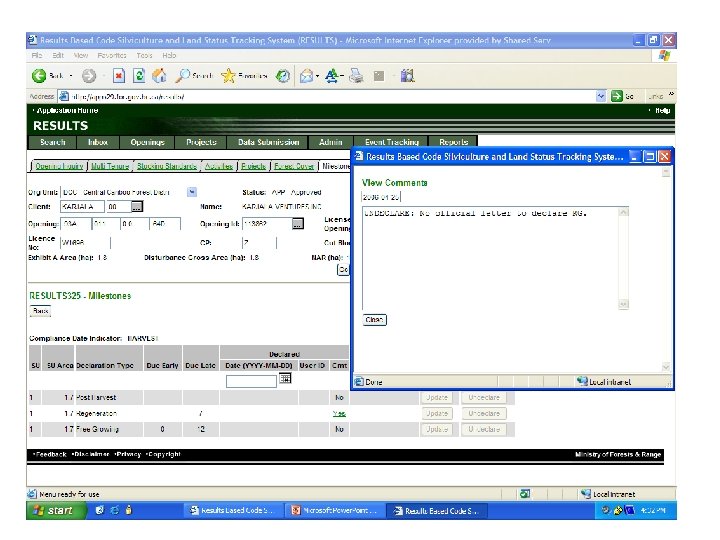Open the IE Search magnifier
Viewport: 720px width, 540px height.
click(x=182, y=76)
